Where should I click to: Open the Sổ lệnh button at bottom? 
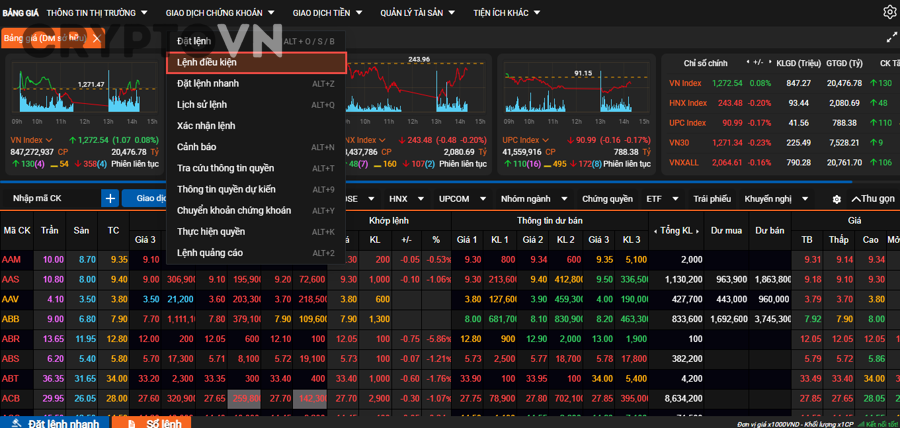pos(151,423)
